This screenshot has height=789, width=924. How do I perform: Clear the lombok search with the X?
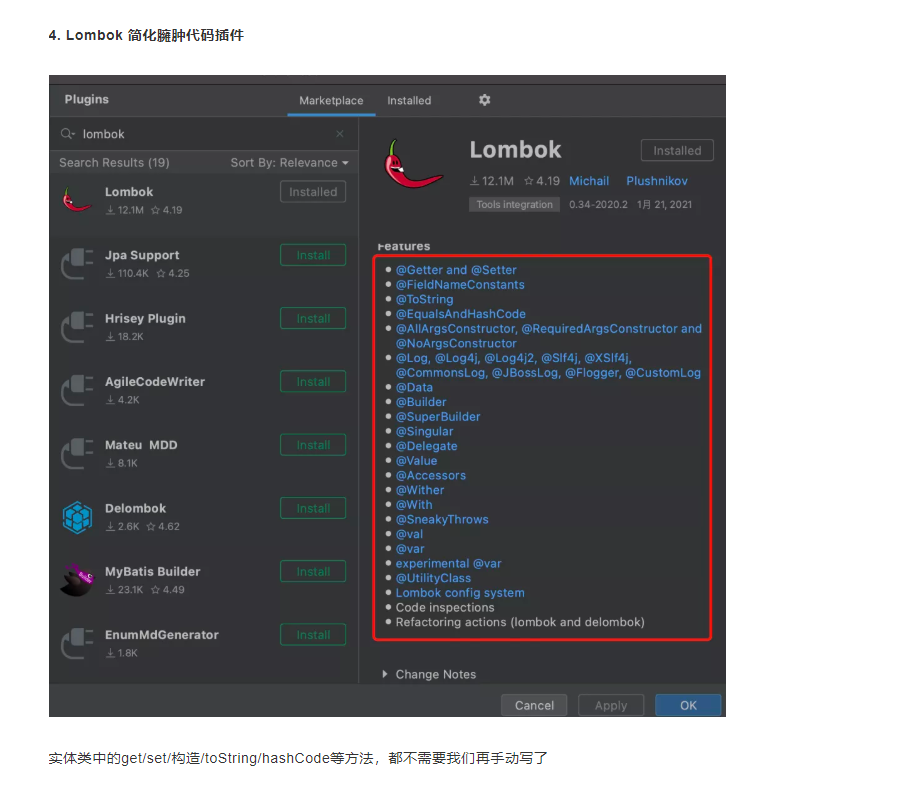340,134
